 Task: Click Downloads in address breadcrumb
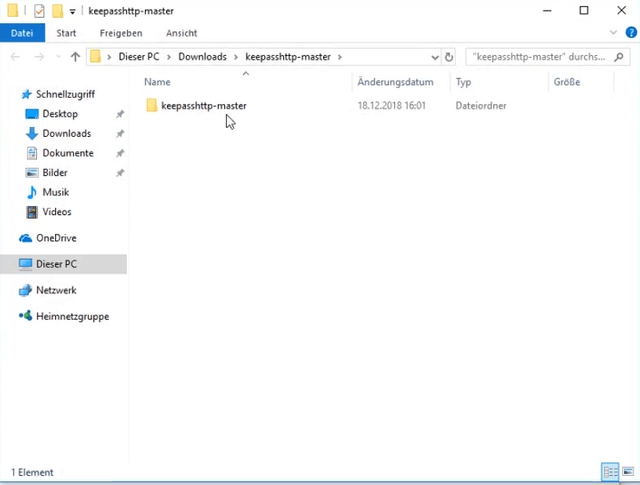tap(202, 57)
